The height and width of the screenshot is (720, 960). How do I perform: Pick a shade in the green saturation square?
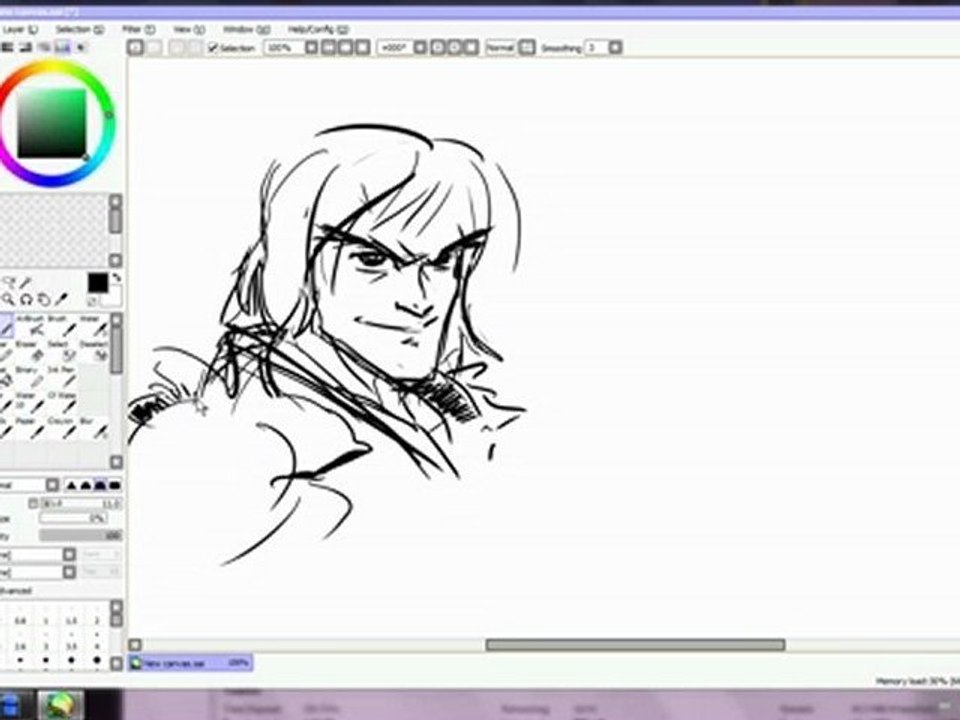pos(51,123)
